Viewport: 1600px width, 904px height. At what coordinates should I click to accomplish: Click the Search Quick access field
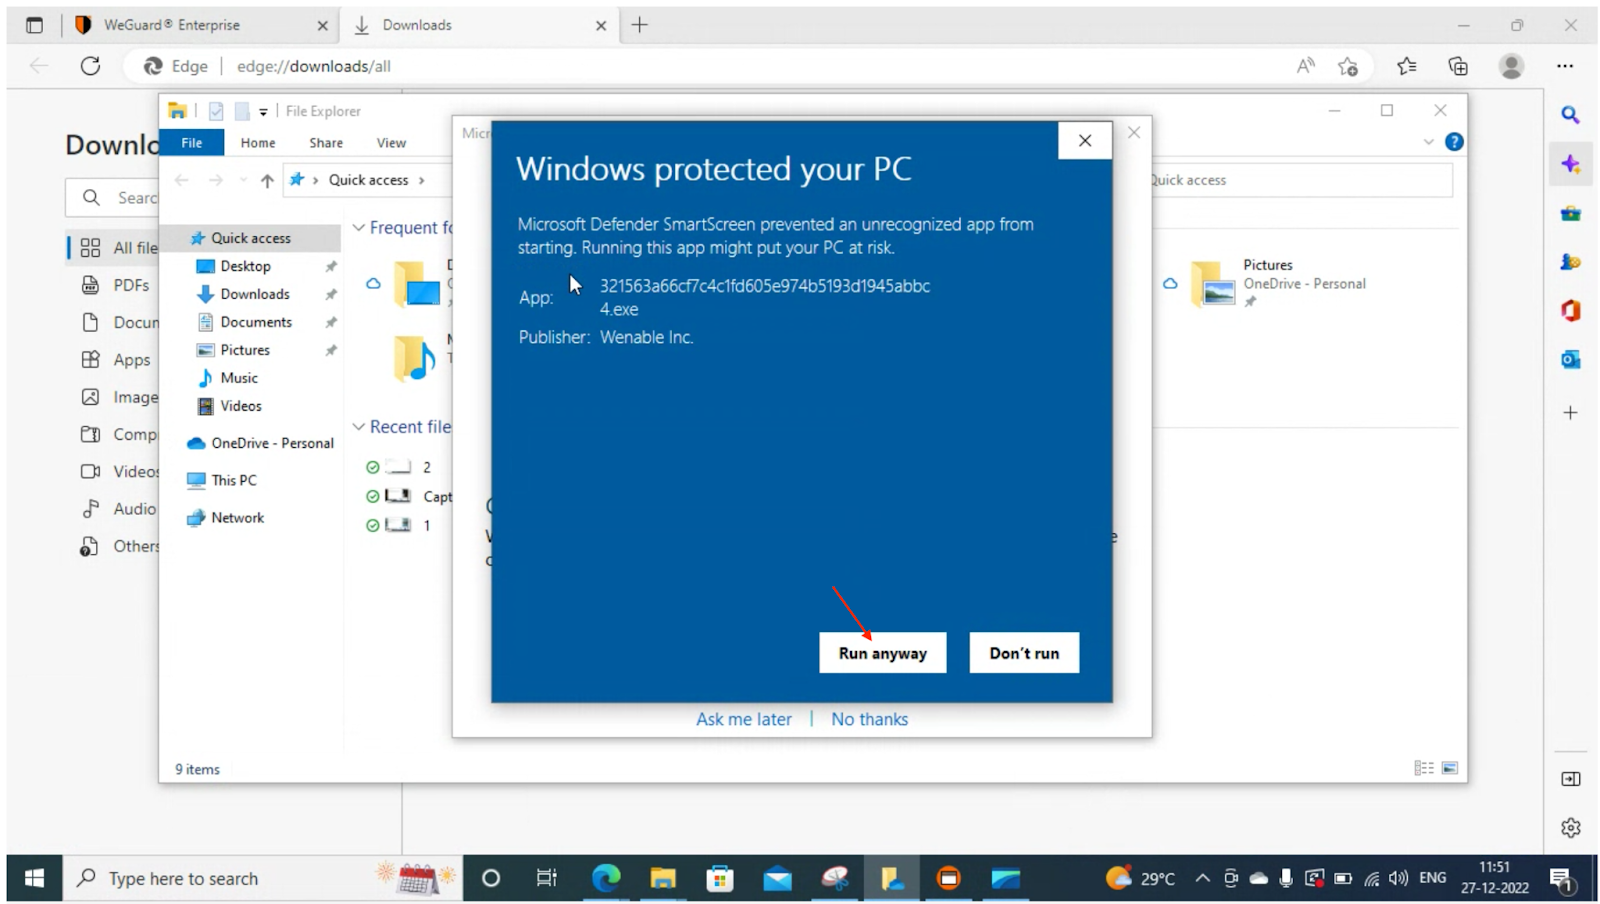pyautogui.click(x=1300, y=180)
